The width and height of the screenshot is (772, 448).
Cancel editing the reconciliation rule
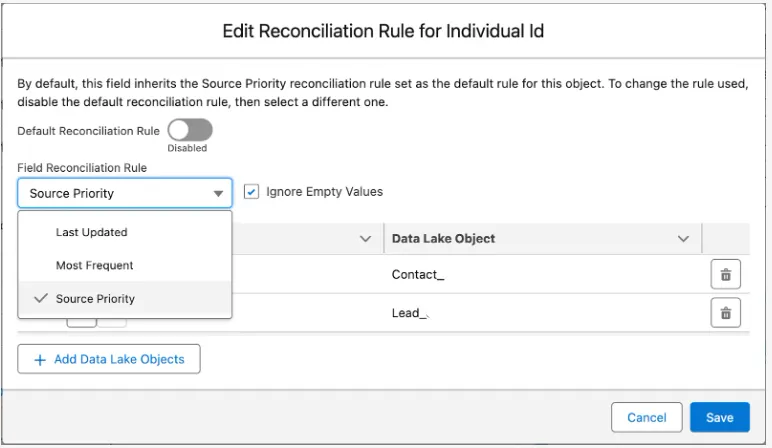pos(646,418)
